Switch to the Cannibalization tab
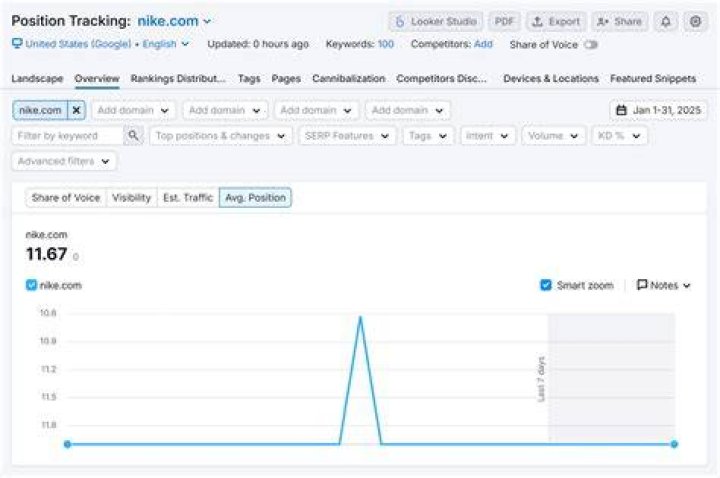720x478 pixels. tap(349, 79)
